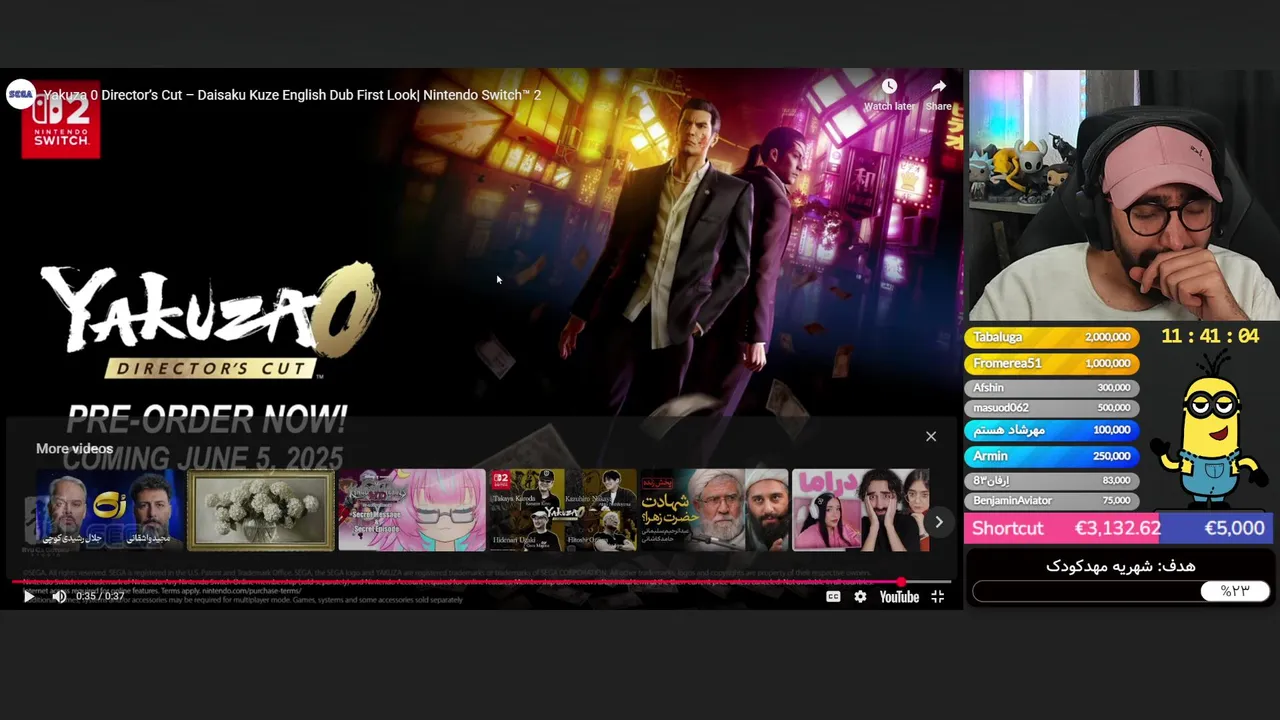1280x720 pixels.
Task: Show next suggested videos arrow
Action: 938,522
